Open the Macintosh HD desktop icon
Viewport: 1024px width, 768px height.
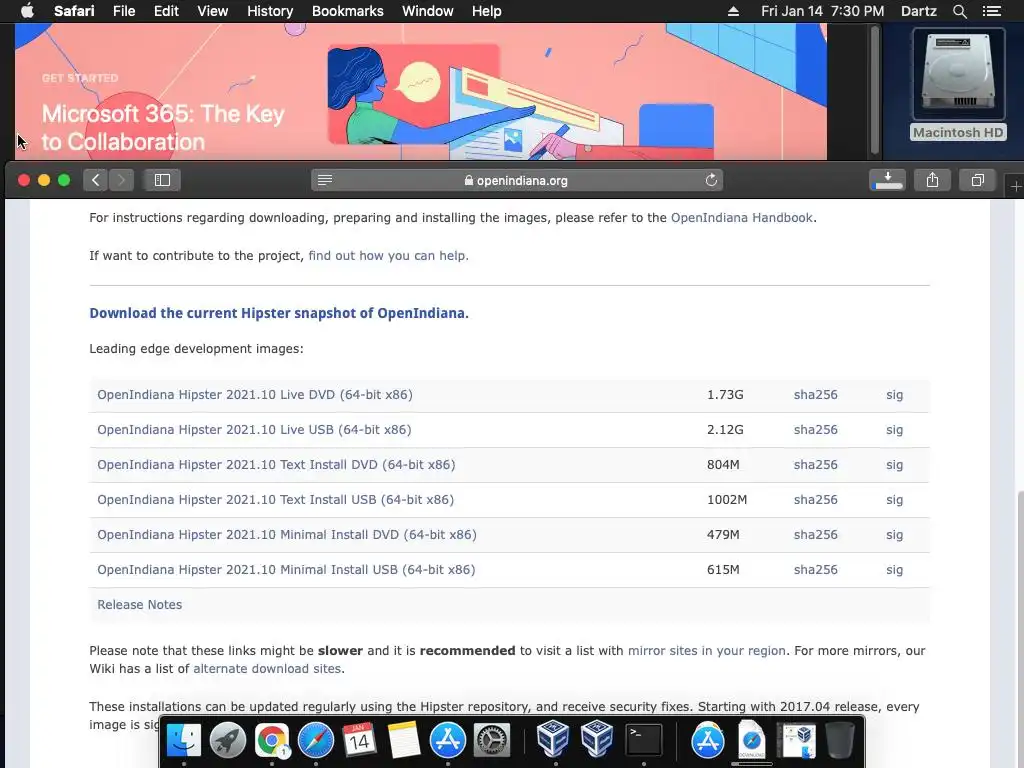pyautogui.click(x=958, y=84)
